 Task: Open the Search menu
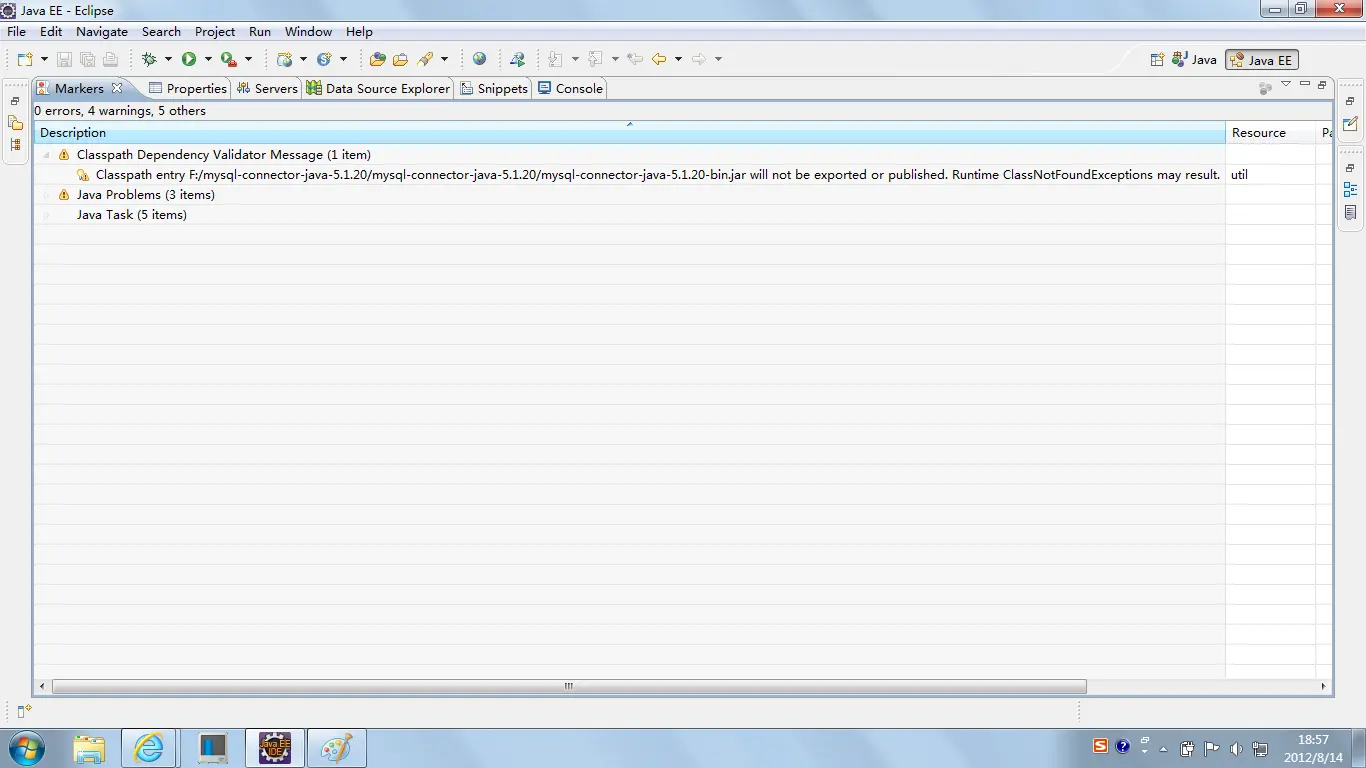point(161,32)
